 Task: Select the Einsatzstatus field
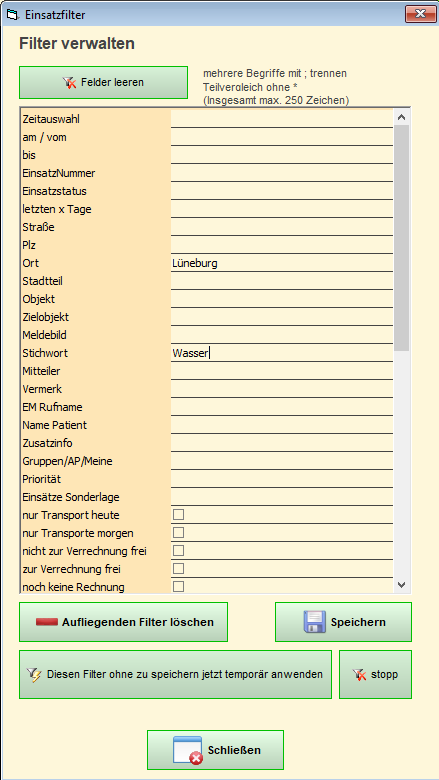point(282,191)
